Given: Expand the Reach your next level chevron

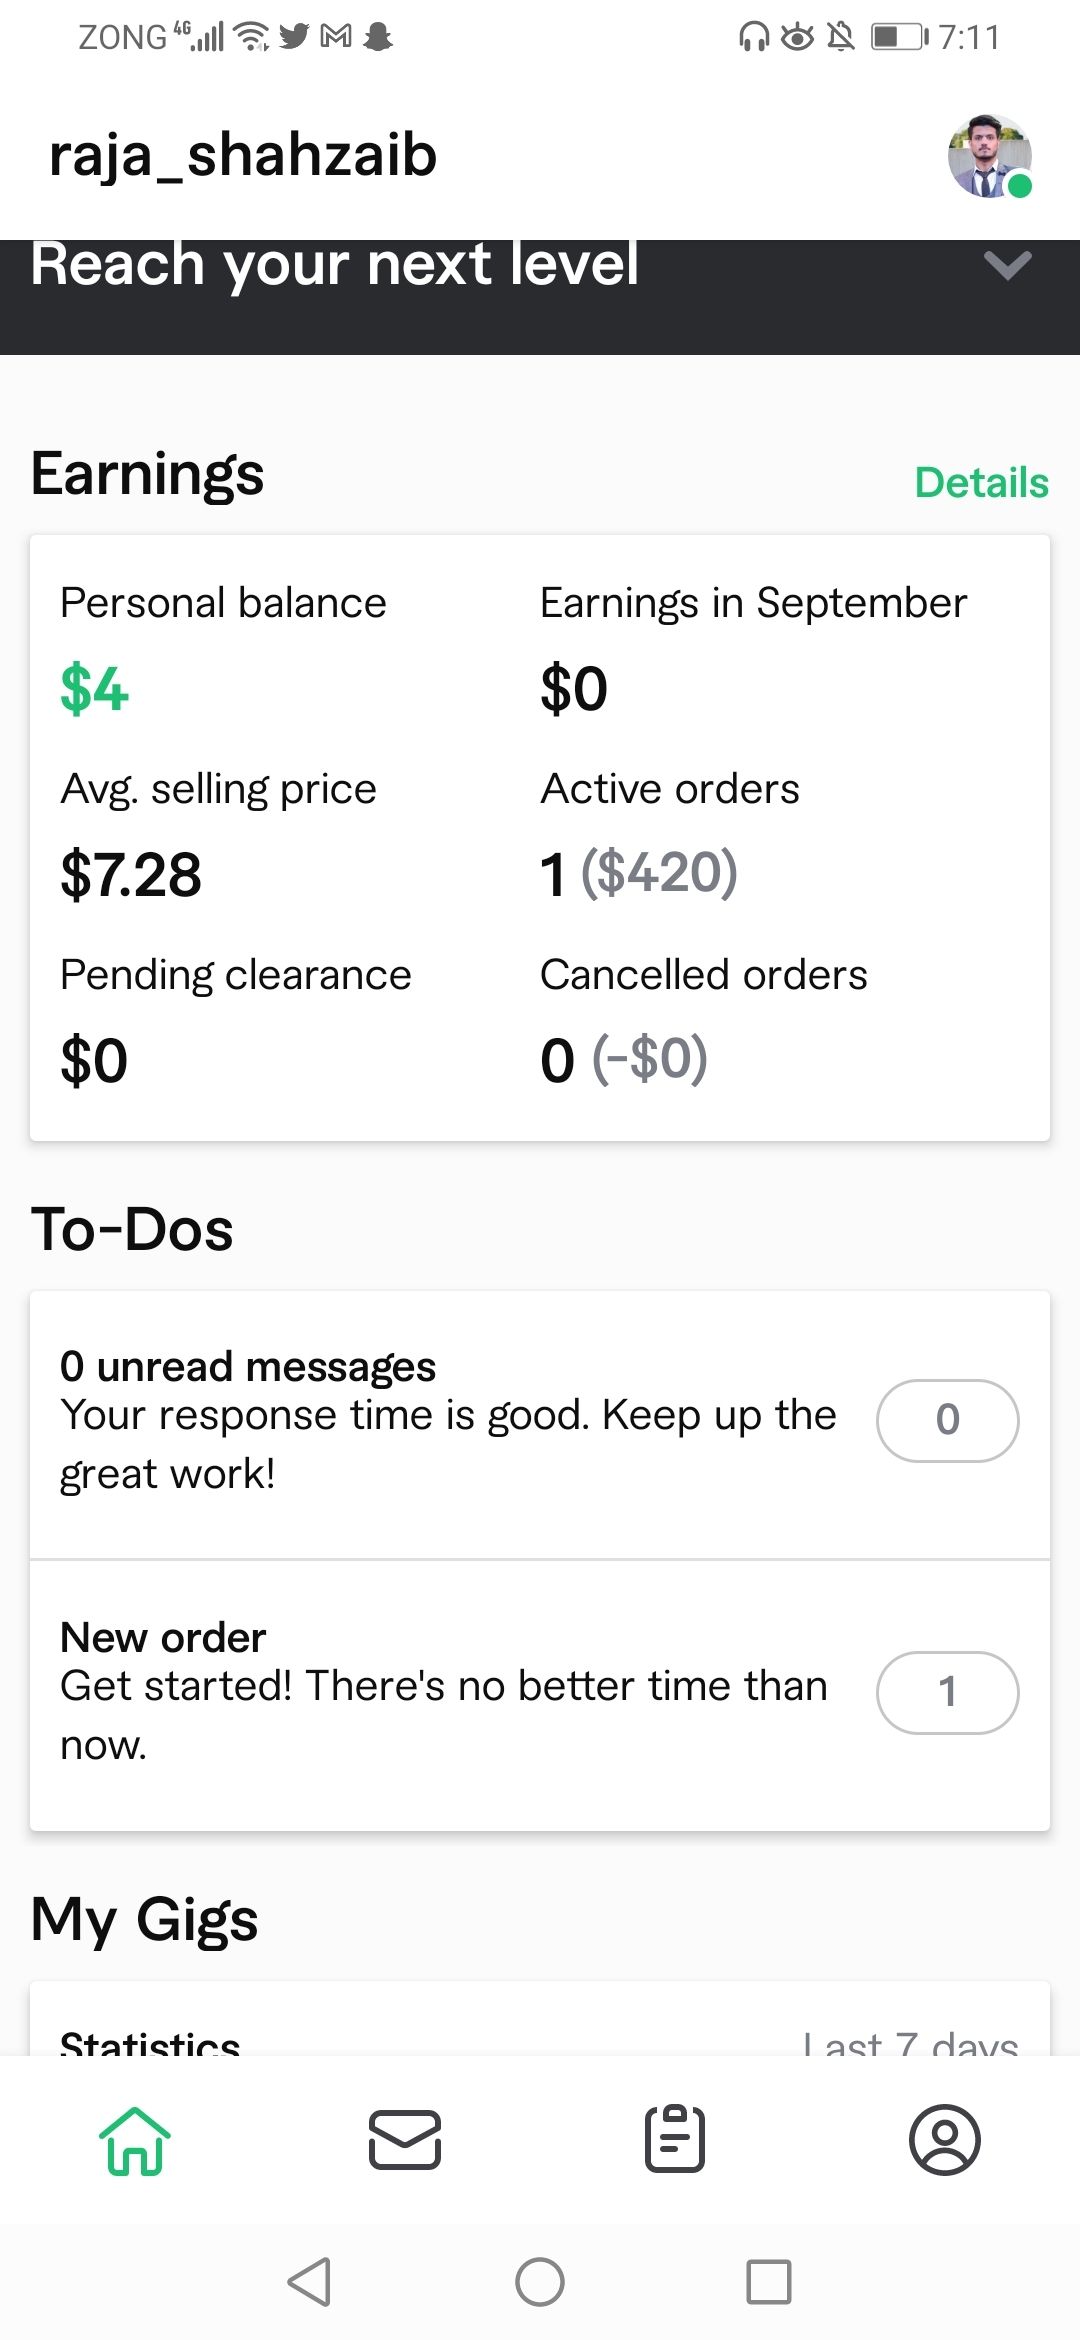Looking at the screenshot, I should point(1007,265).
